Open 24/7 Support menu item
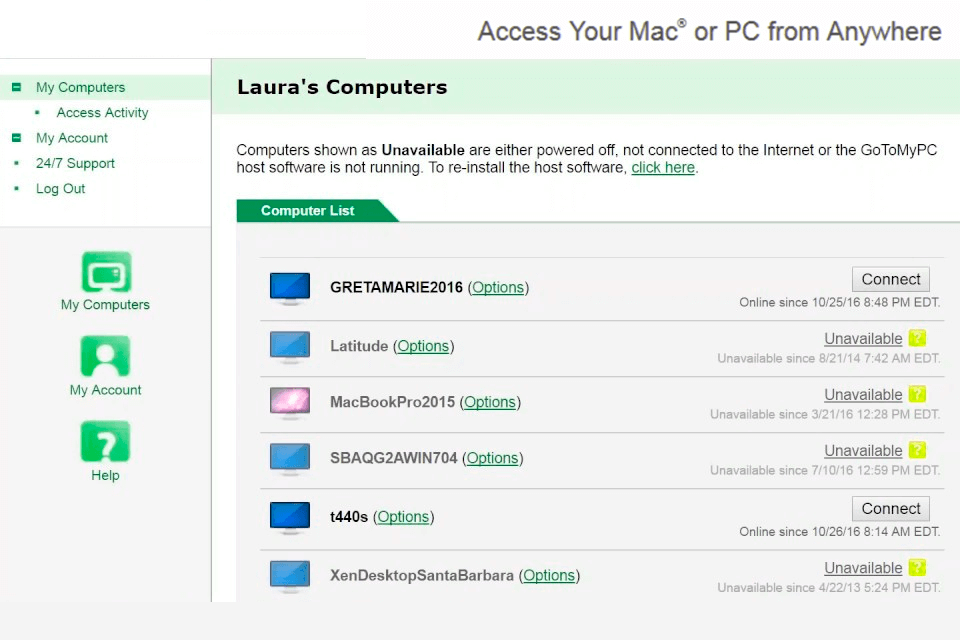Viewport: 960px width, 640px height. click(75, 164)
